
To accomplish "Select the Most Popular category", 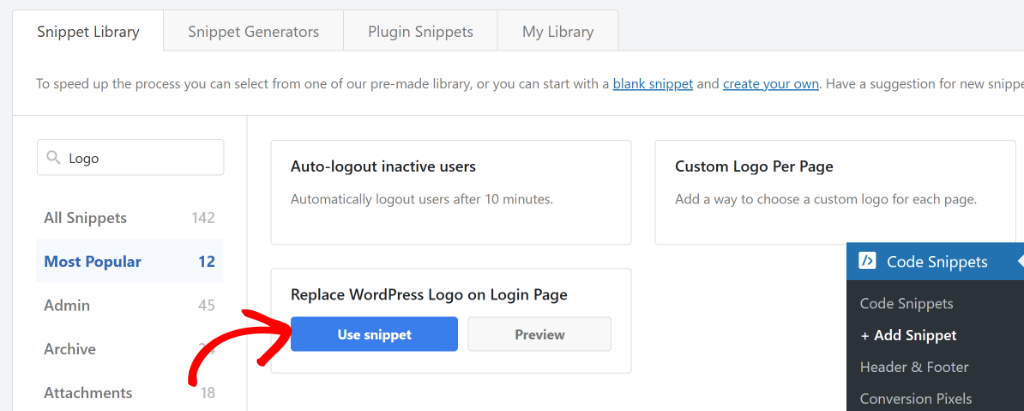I will pos(92,262).
